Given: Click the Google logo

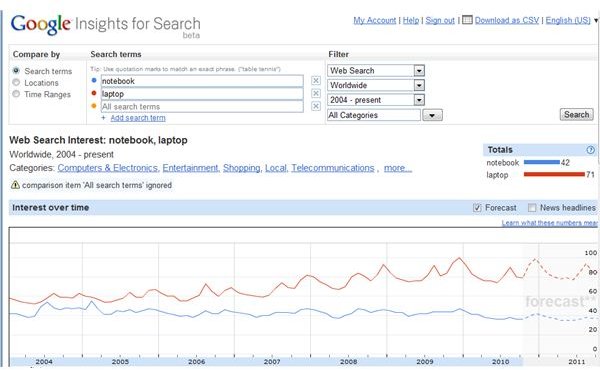Looking at the screenshot, I should (x=41, y=24).
